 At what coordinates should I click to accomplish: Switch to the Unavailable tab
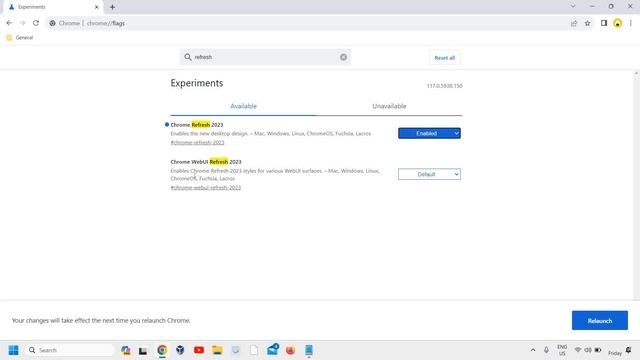pos(389,106)
